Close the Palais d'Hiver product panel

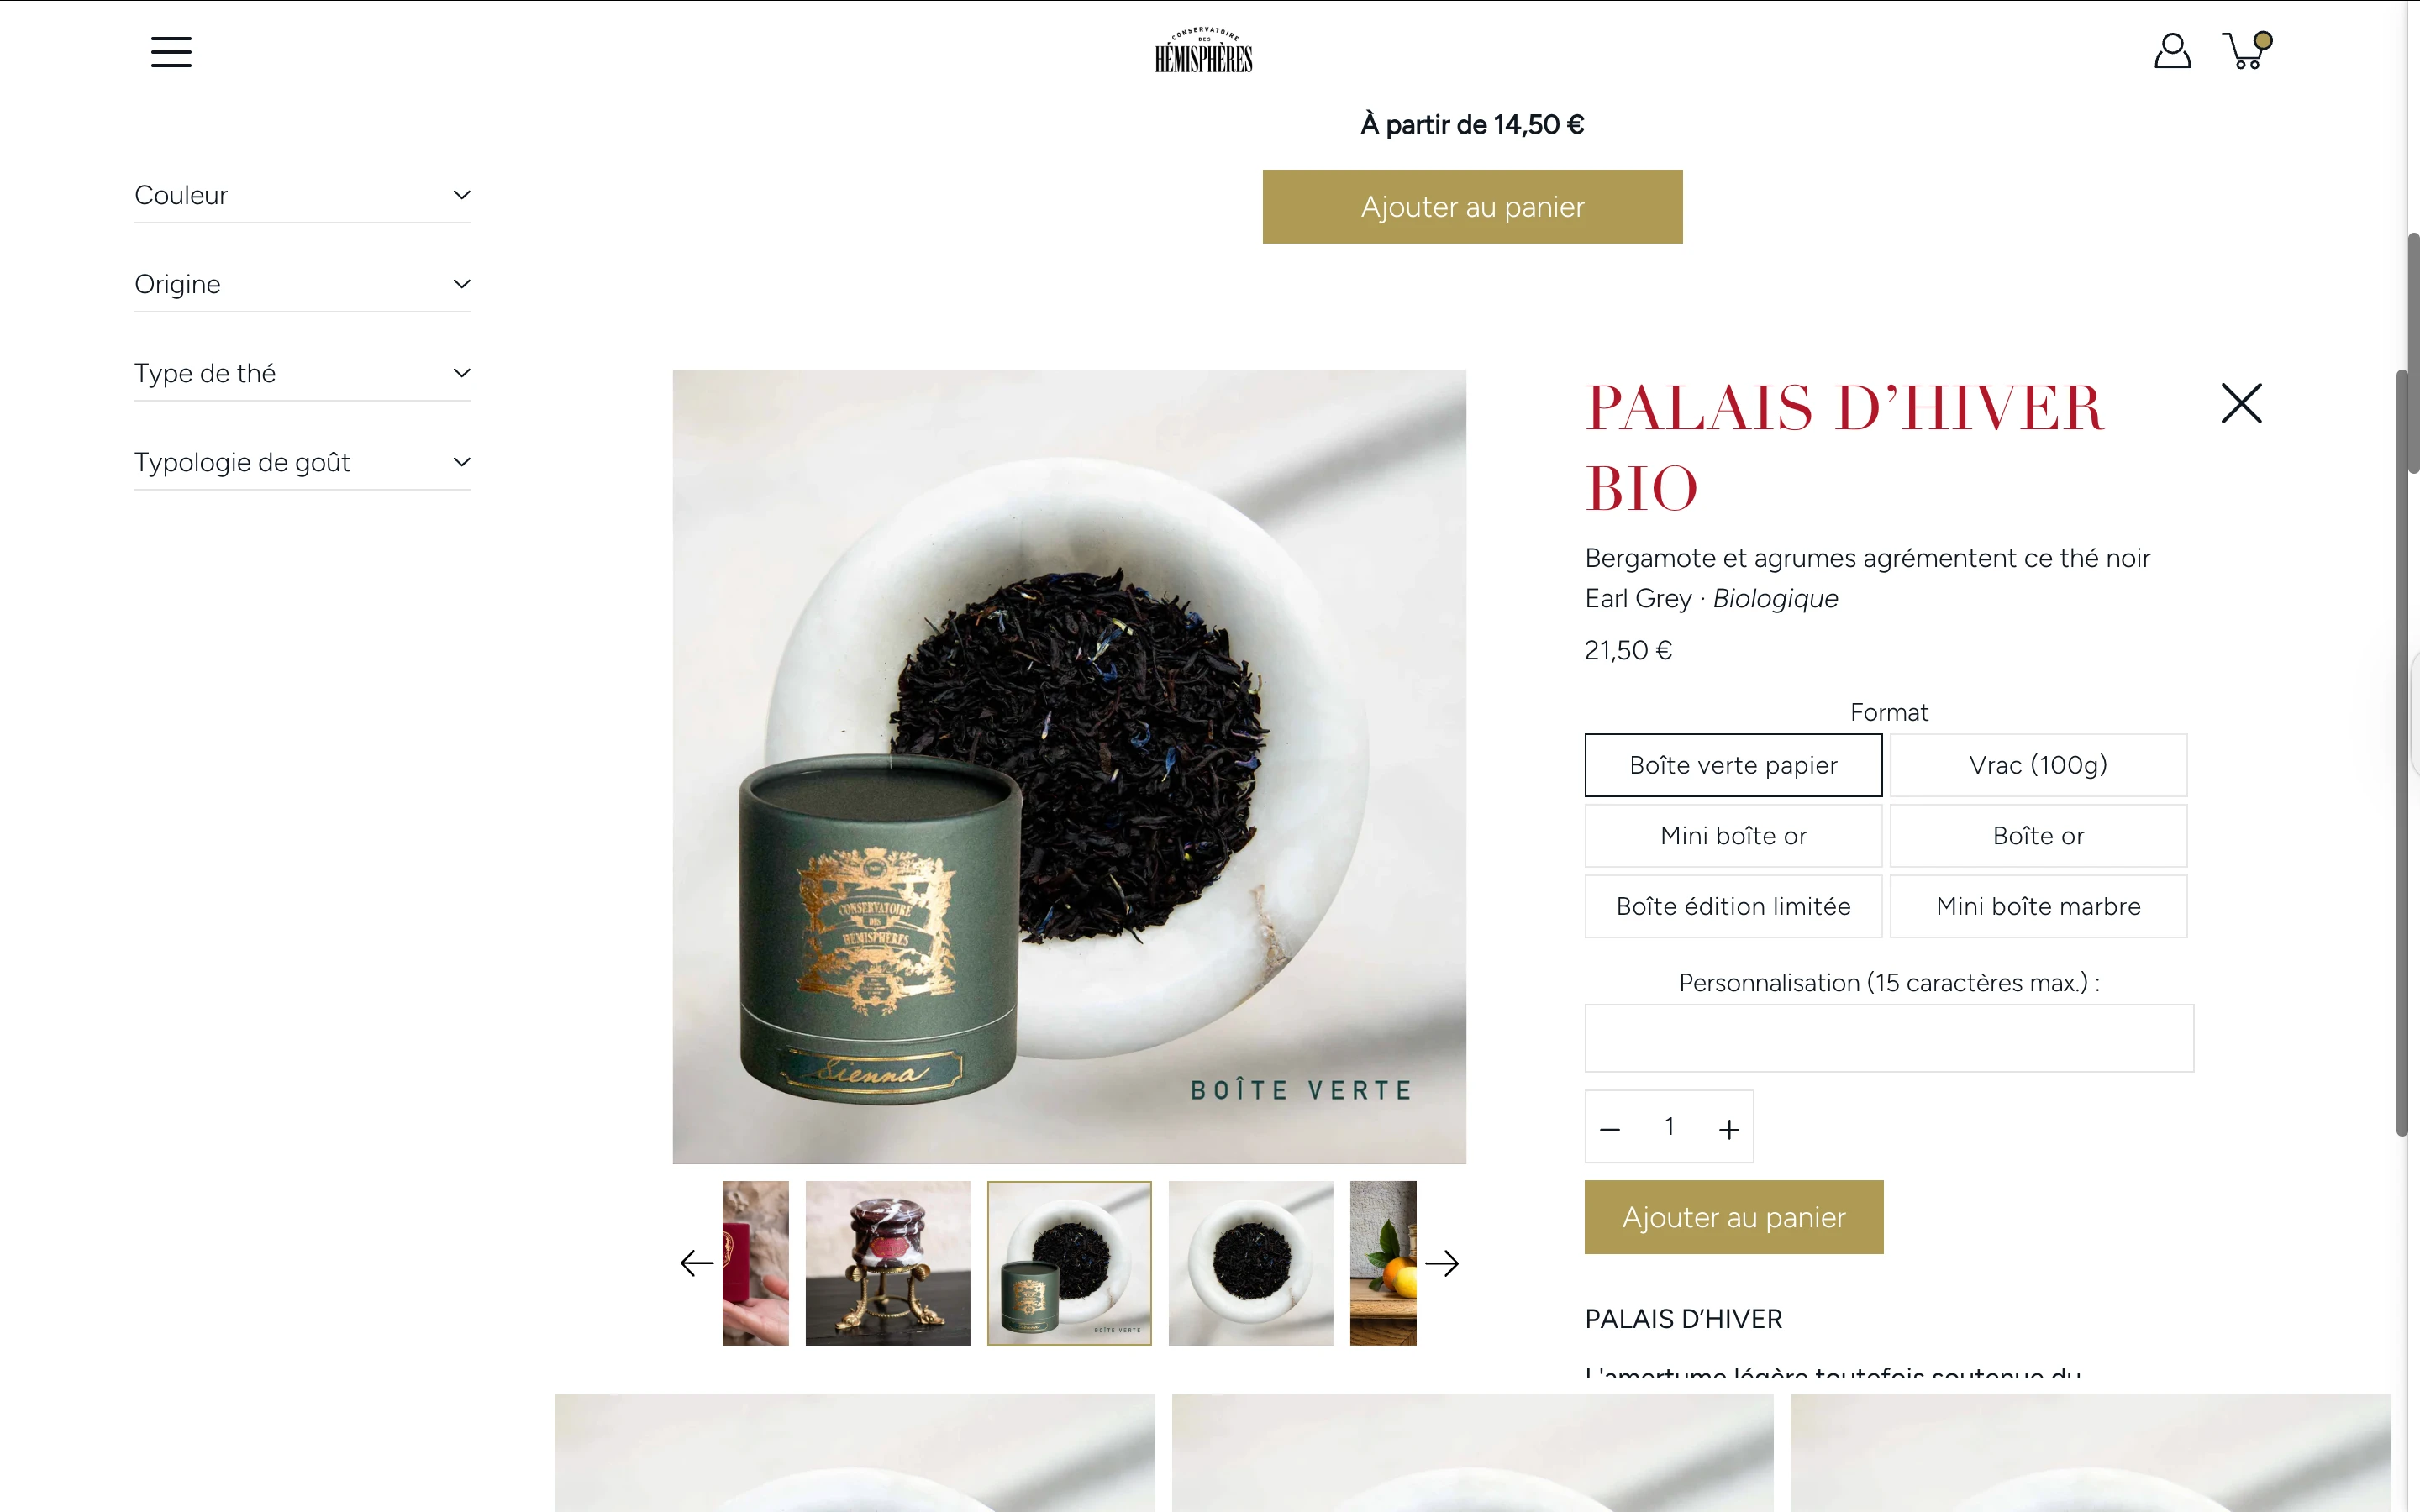coord(2241,403)
